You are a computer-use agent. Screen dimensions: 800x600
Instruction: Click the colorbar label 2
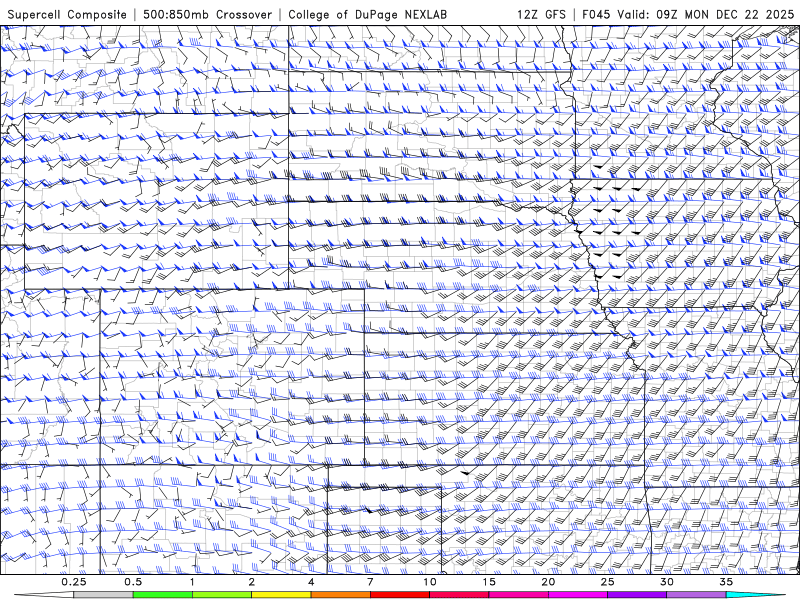(252, 582)
